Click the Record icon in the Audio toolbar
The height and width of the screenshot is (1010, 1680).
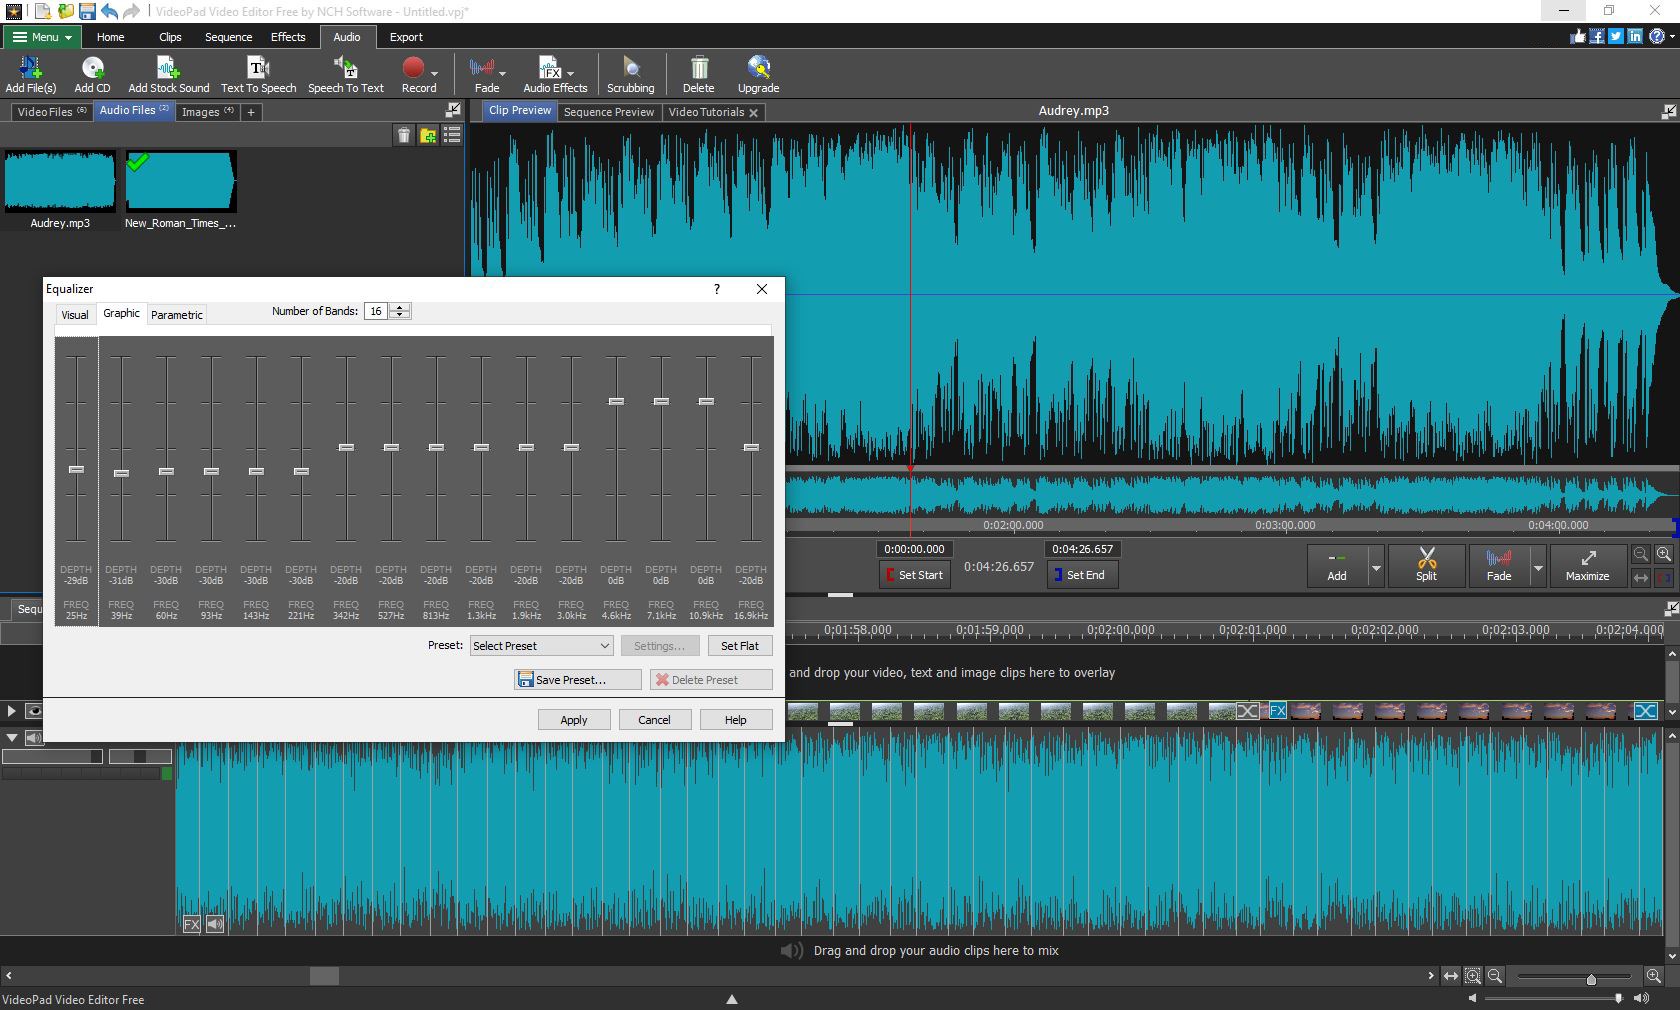click(416, 72)
